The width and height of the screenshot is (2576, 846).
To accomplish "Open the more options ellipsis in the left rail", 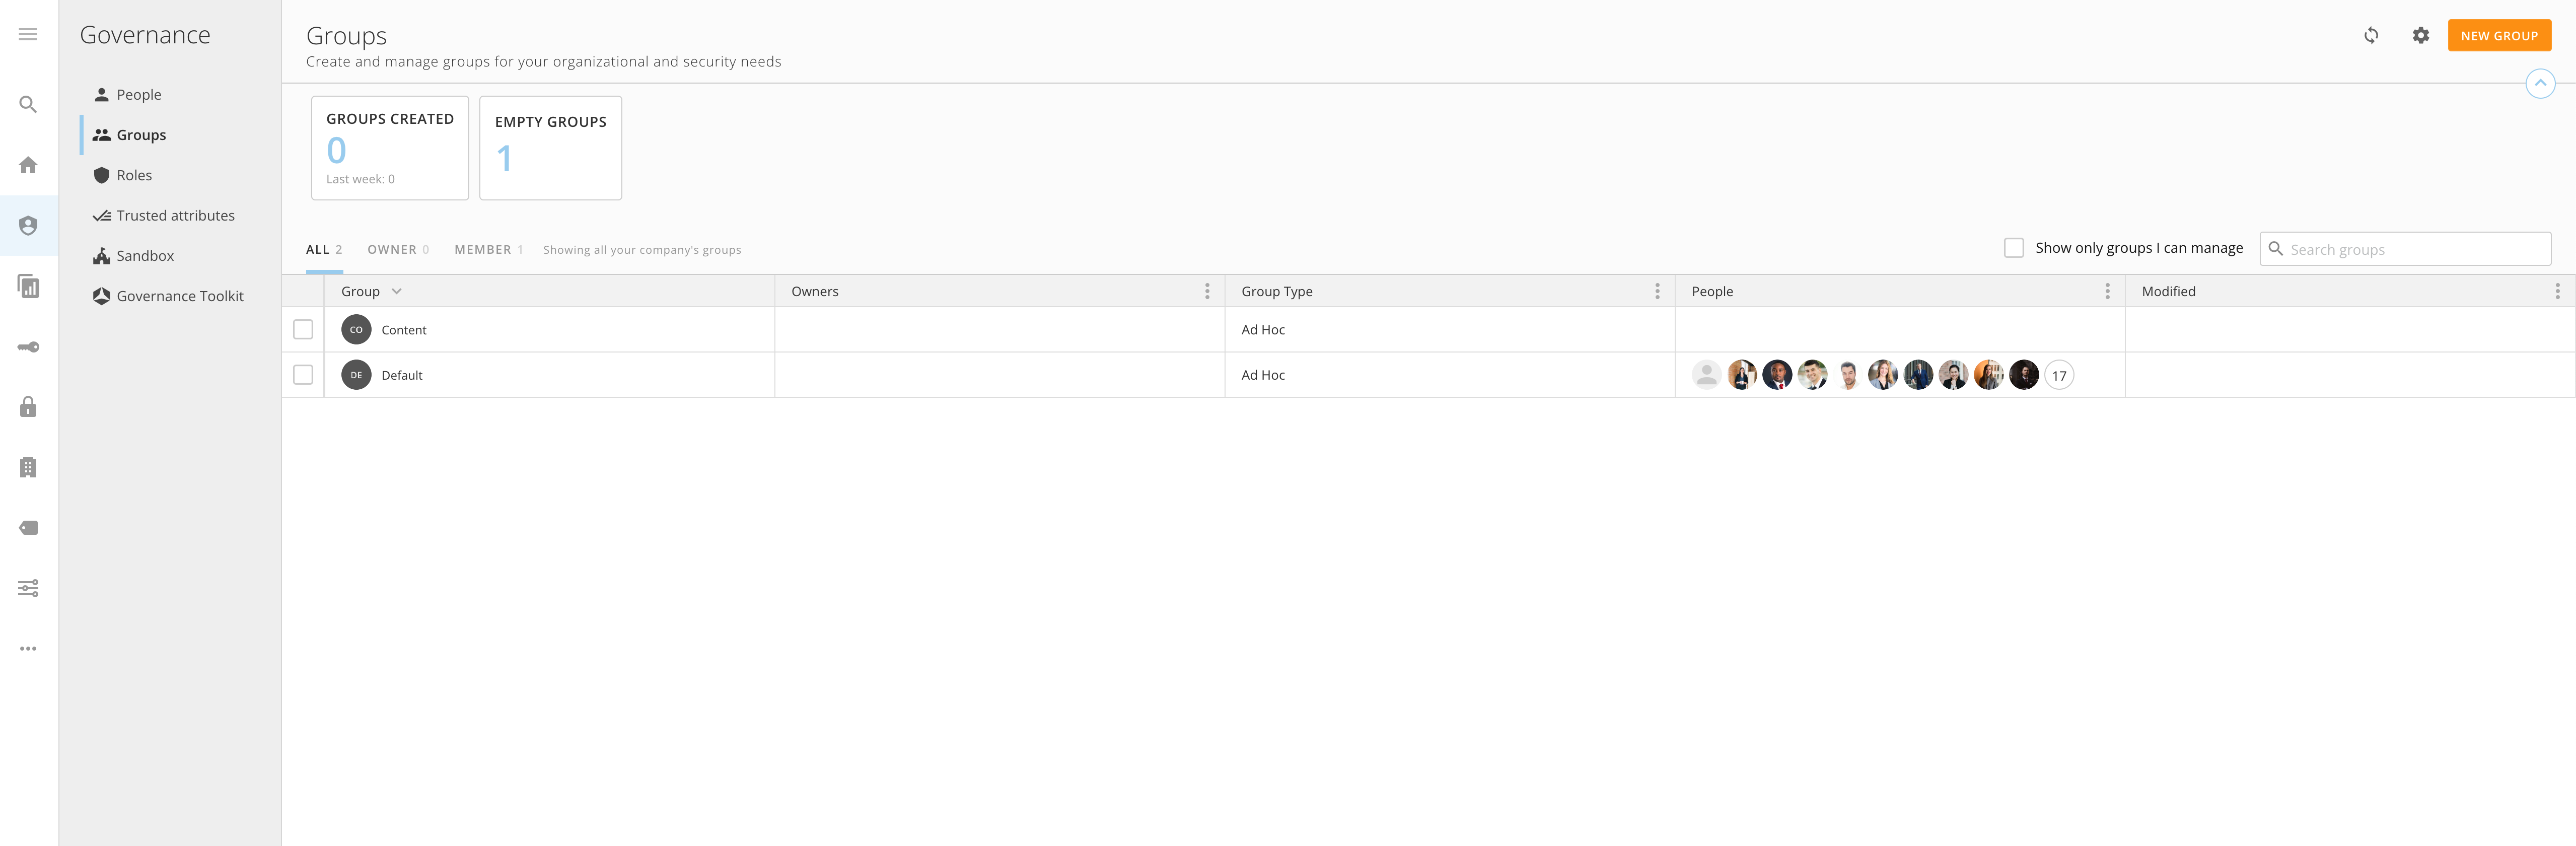I will coord(28,648).
